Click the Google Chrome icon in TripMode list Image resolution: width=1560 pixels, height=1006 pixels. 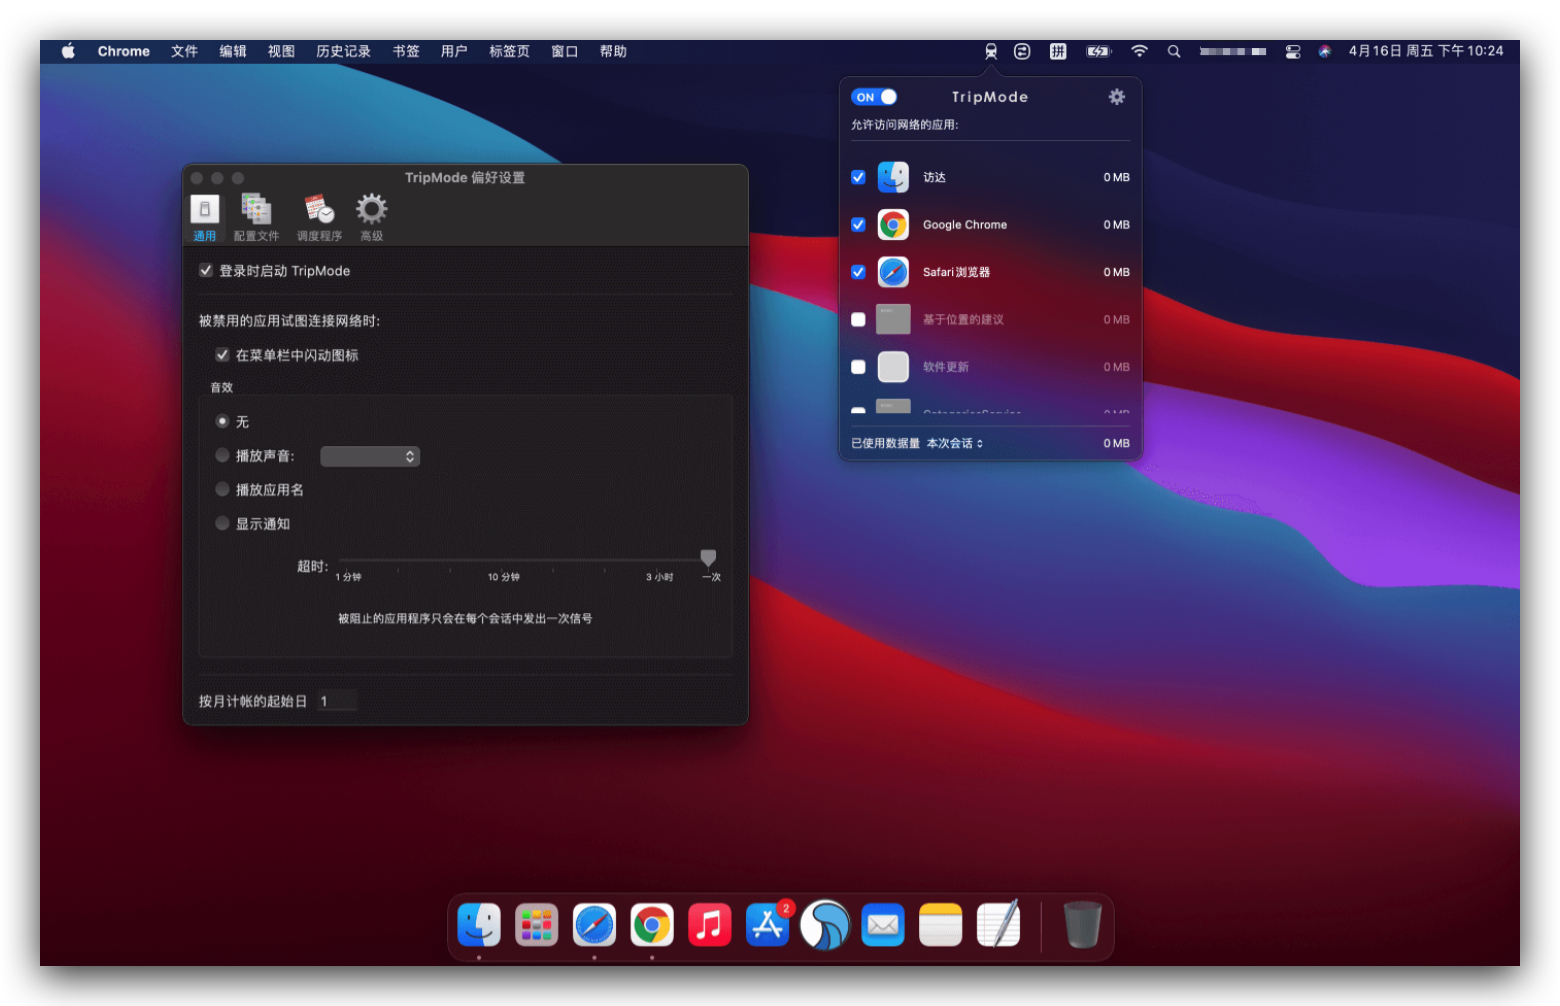[x=893, y=225]
